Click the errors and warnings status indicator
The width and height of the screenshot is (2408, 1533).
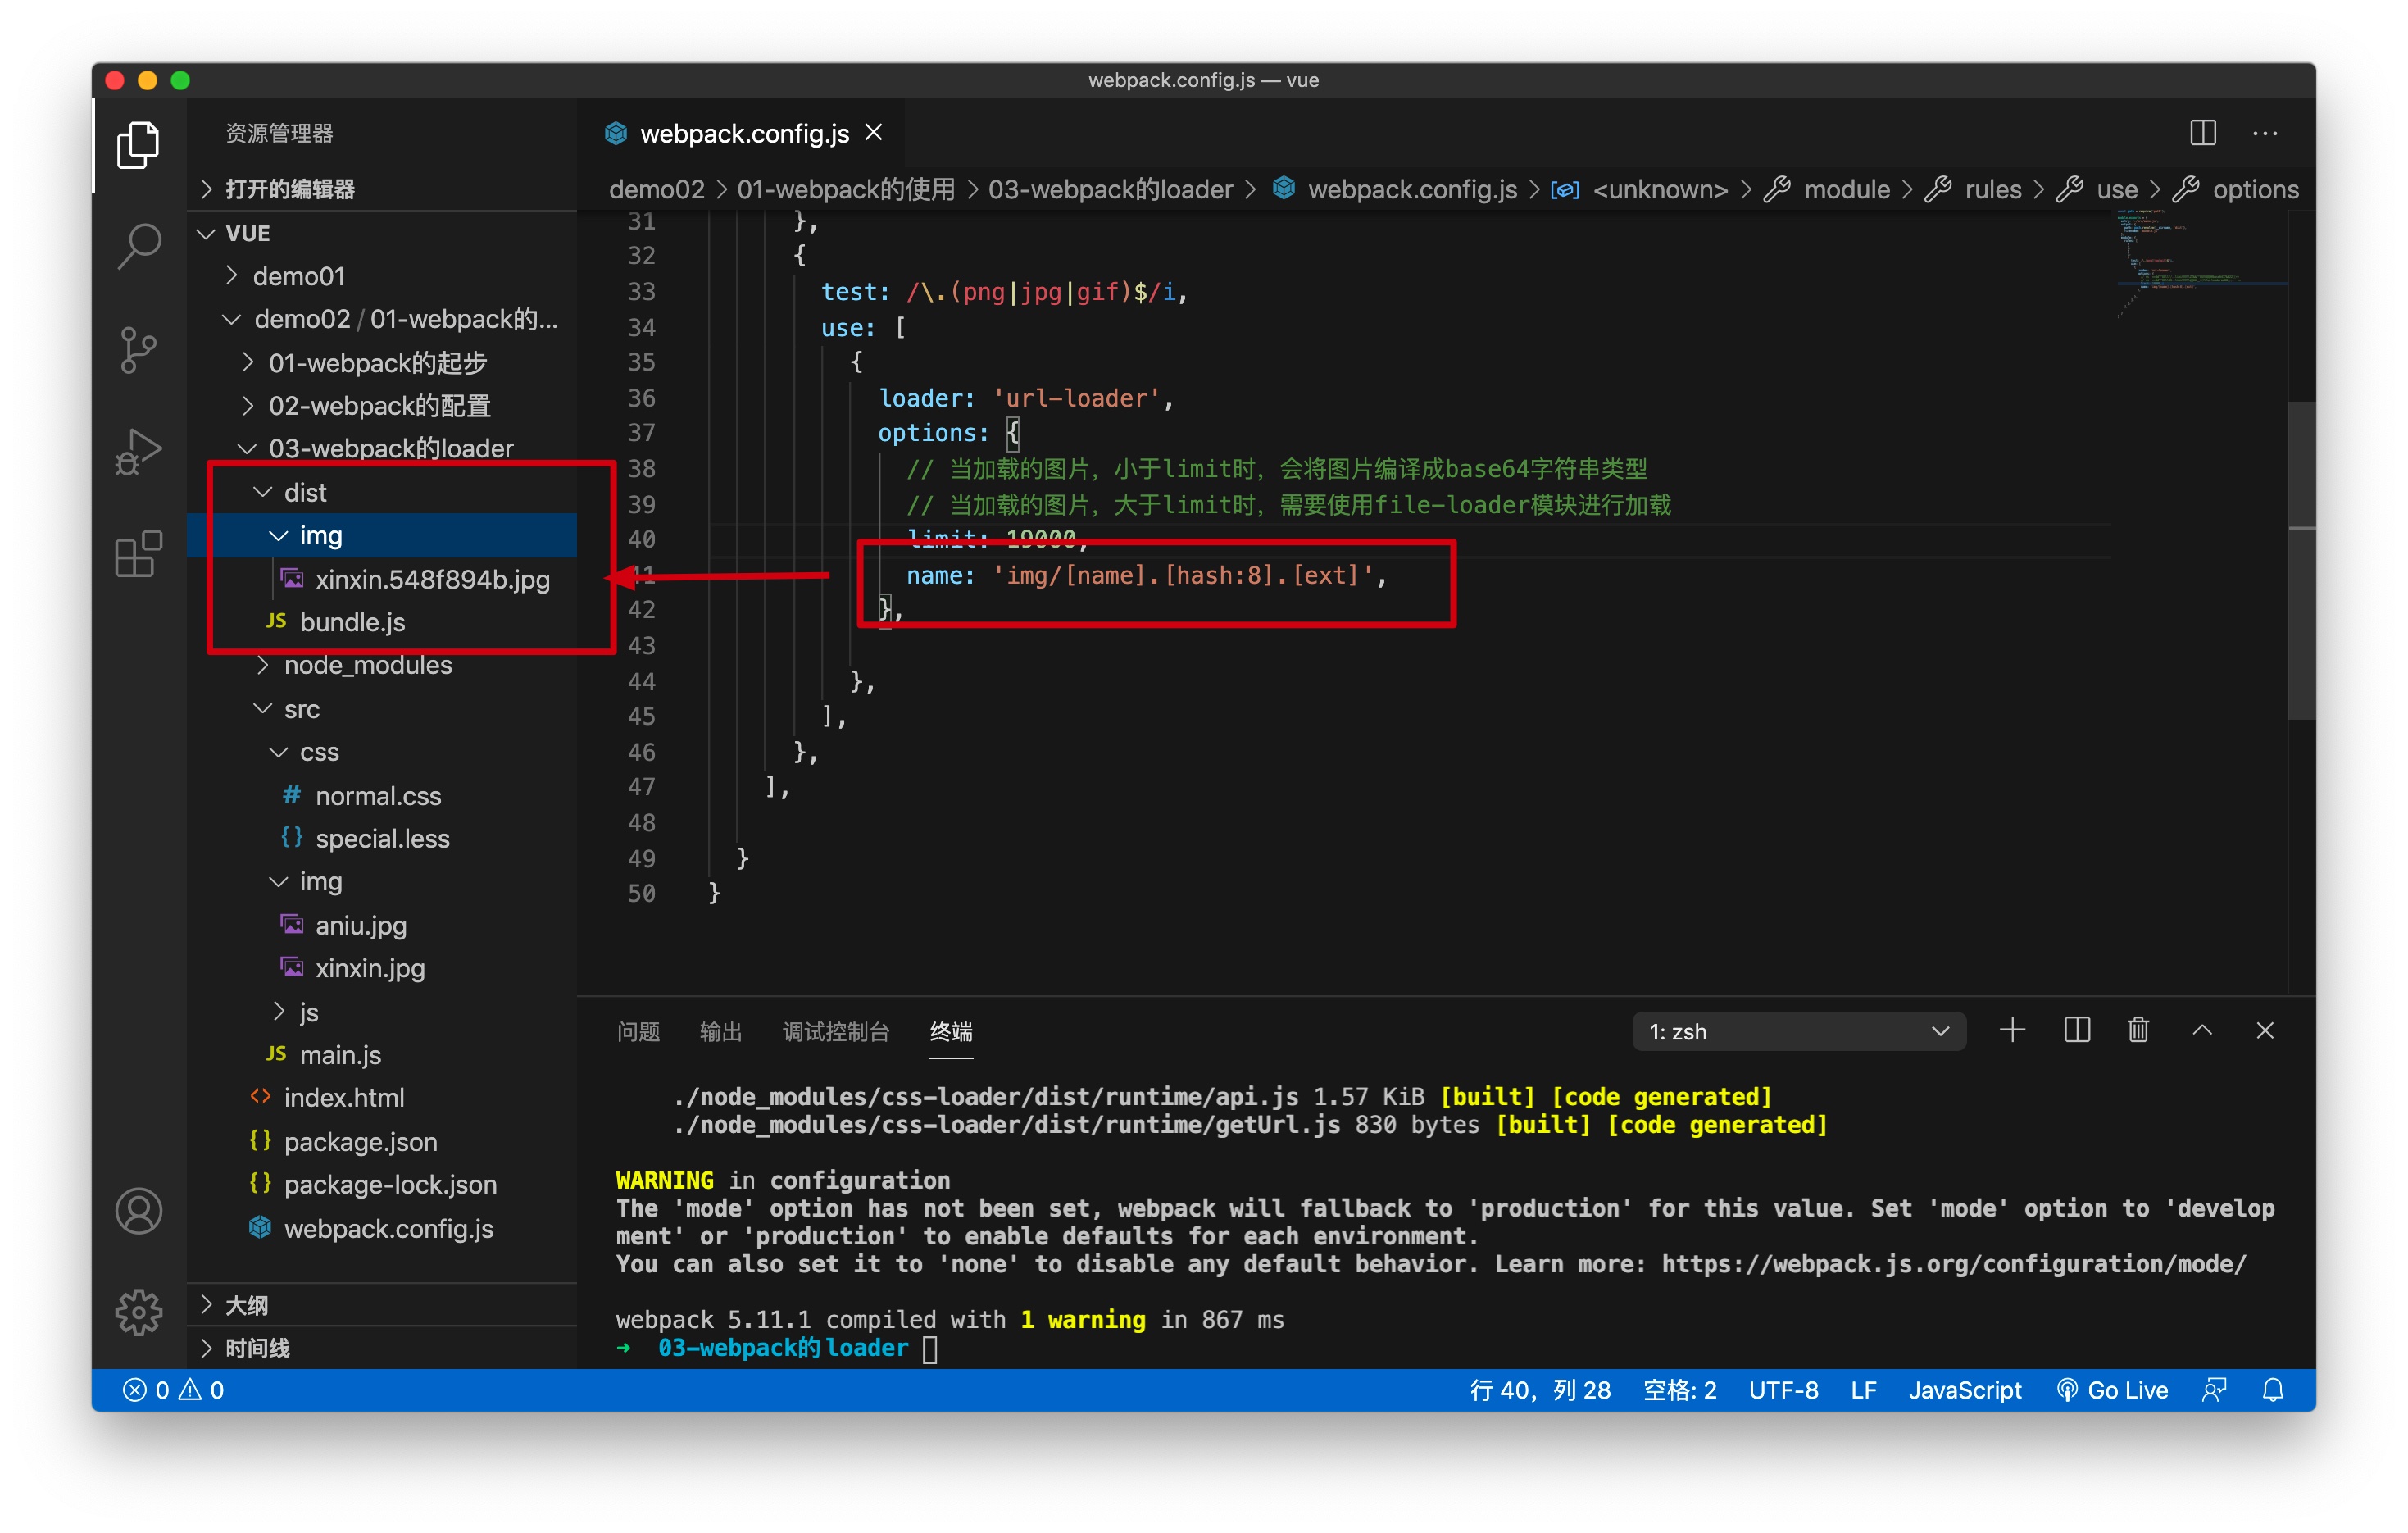(x=173, y=1390)
